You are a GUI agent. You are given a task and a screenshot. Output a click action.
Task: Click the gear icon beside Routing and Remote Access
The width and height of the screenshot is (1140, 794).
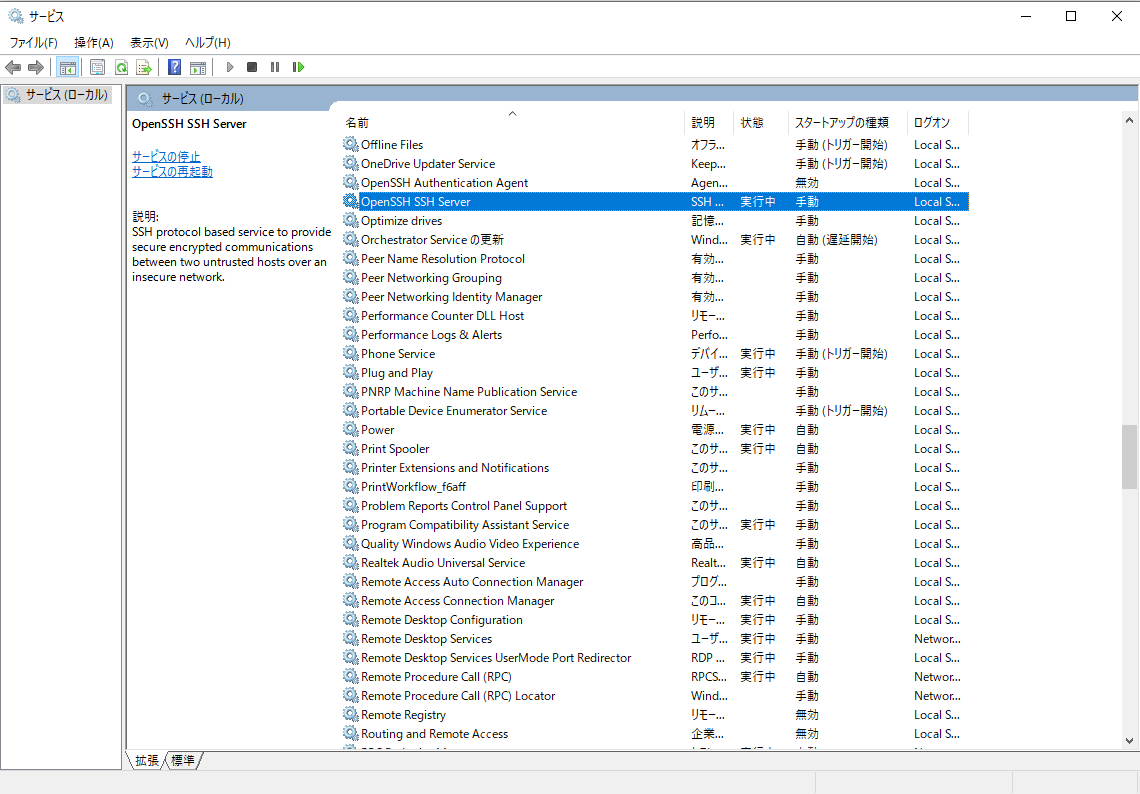click(x=350, y=733)
